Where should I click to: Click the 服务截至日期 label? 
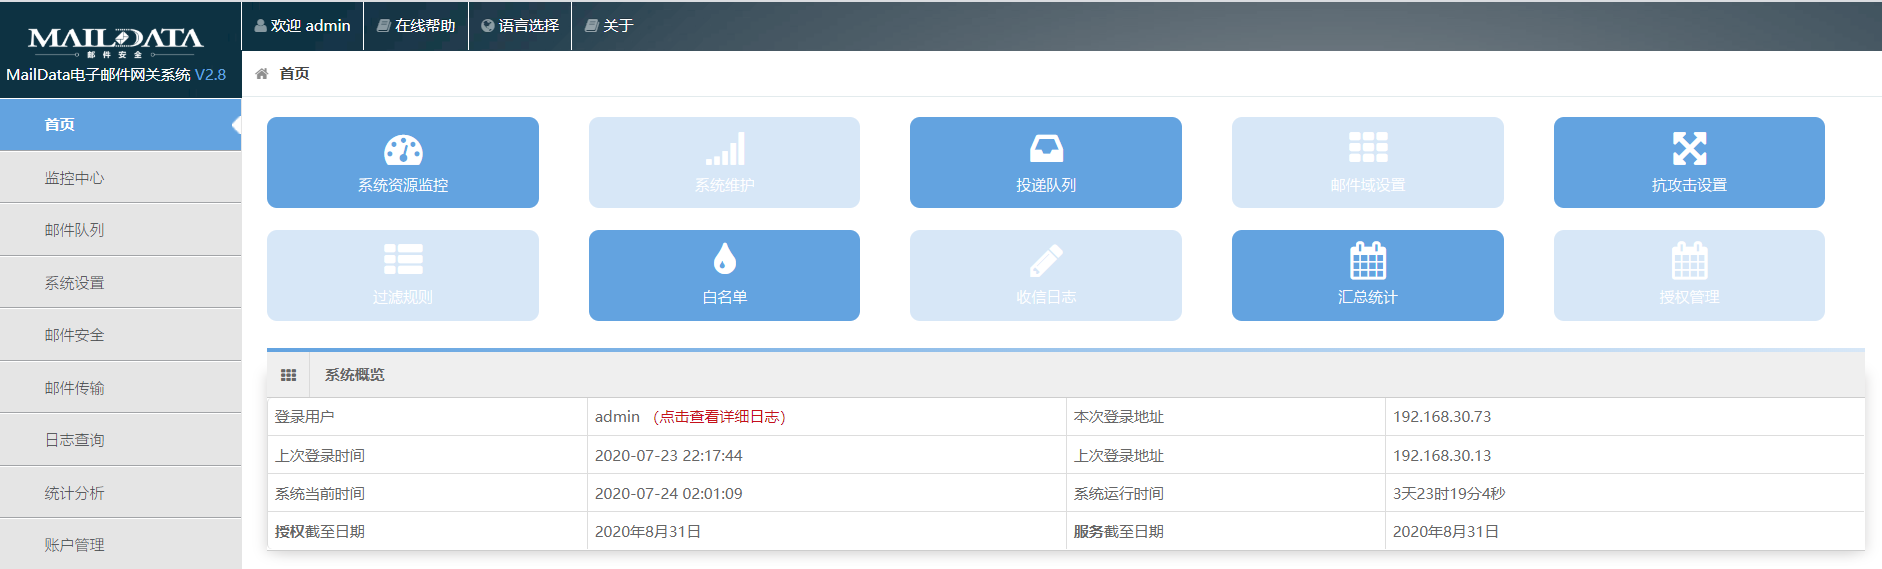(1119, 532)
